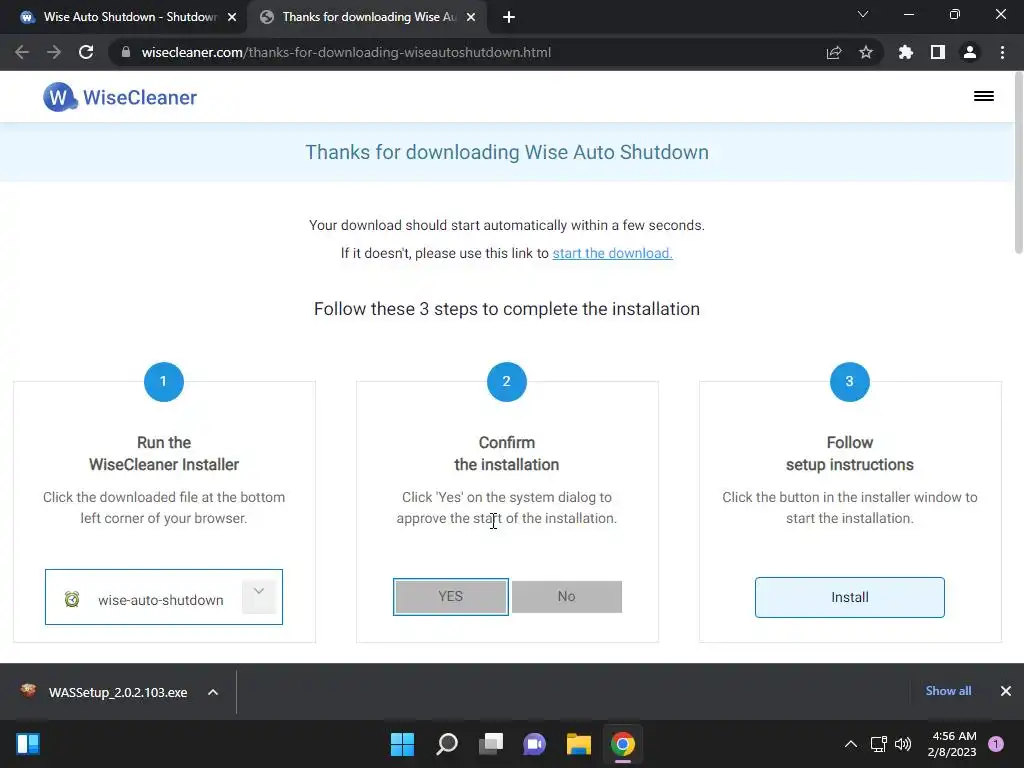The image size is (1024, 768).
Task: Click the page vertical scrollbar
Action: point(1018,163)
